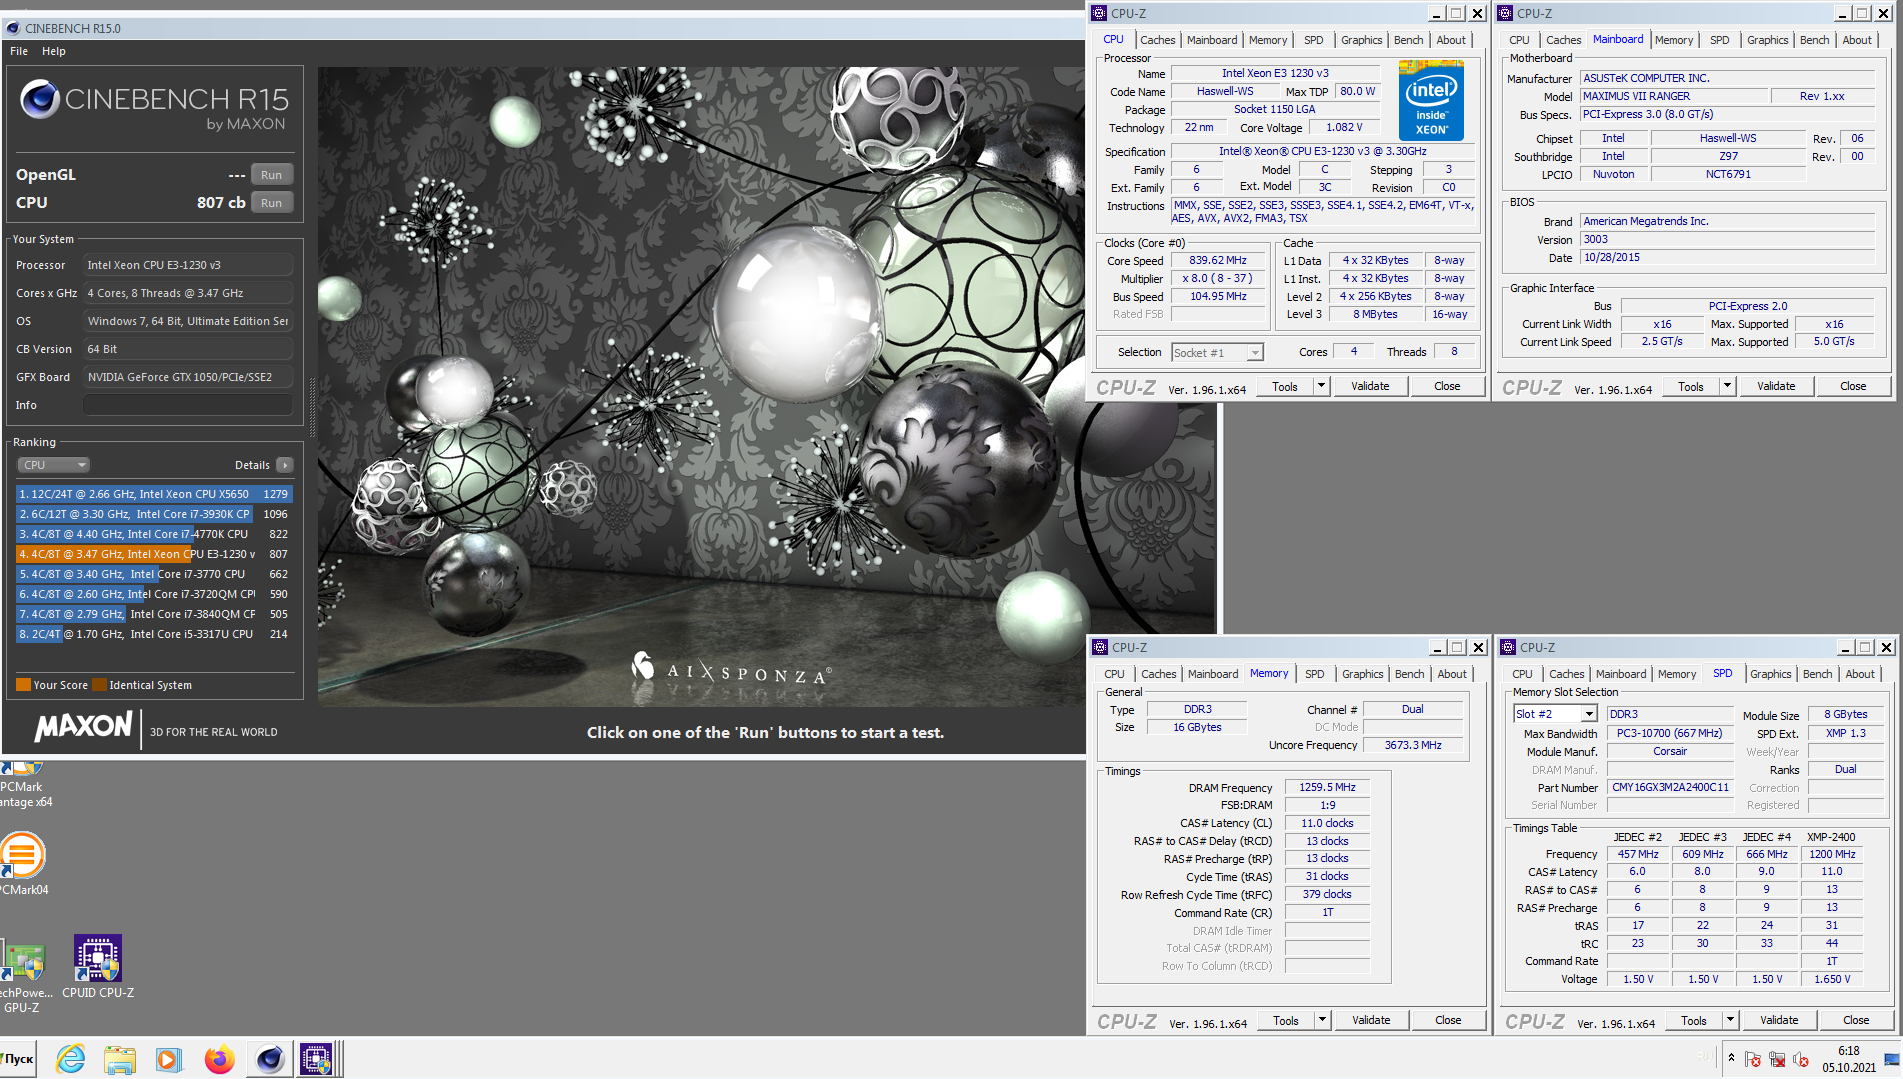Expand the Tools arrow in the CPU window
The width and height of the screenshot is (1903, 1079).
pos(1322,386)
